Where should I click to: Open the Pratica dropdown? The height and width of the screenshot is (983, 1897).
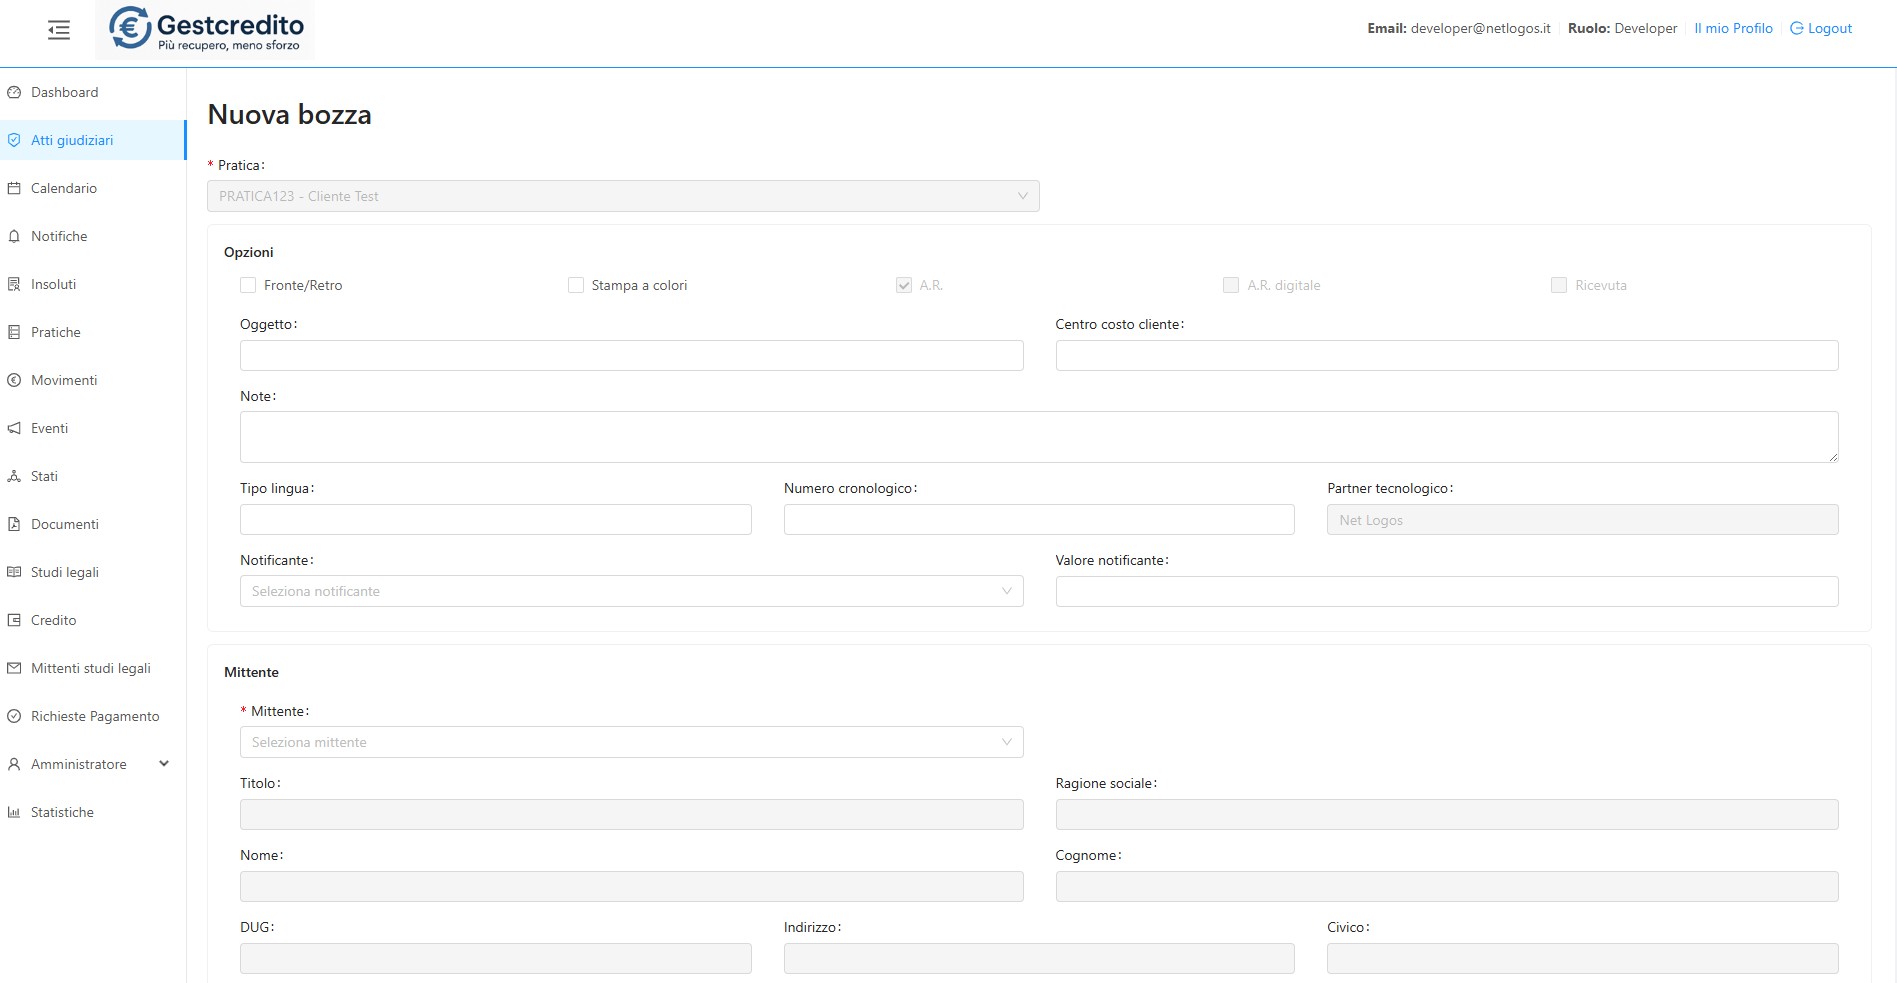click(x=623, y=196)
